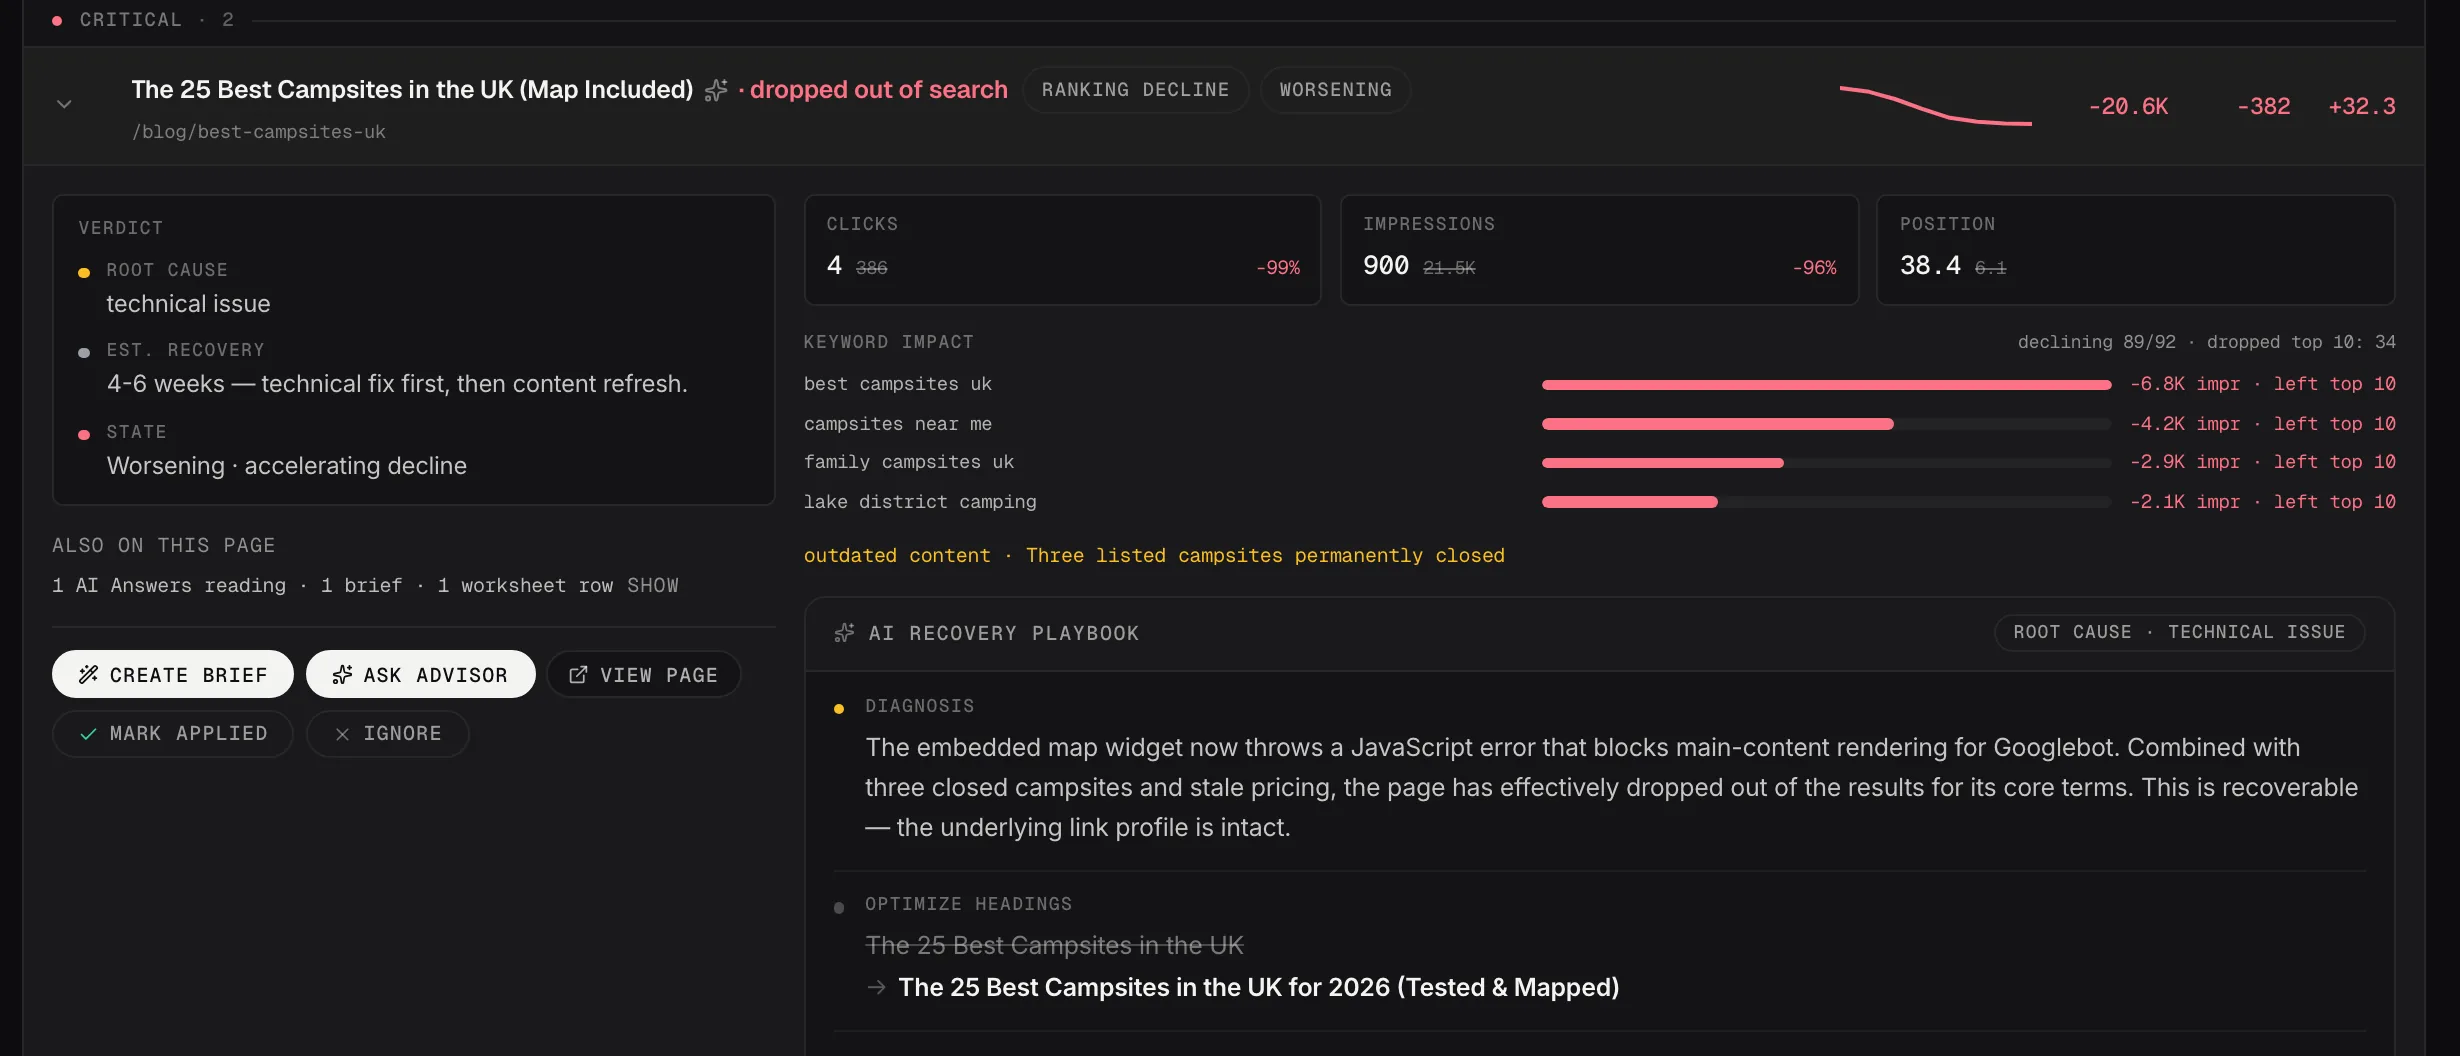
Task: Click the technical issue root cause text
Action: click(x=188, y=304)
